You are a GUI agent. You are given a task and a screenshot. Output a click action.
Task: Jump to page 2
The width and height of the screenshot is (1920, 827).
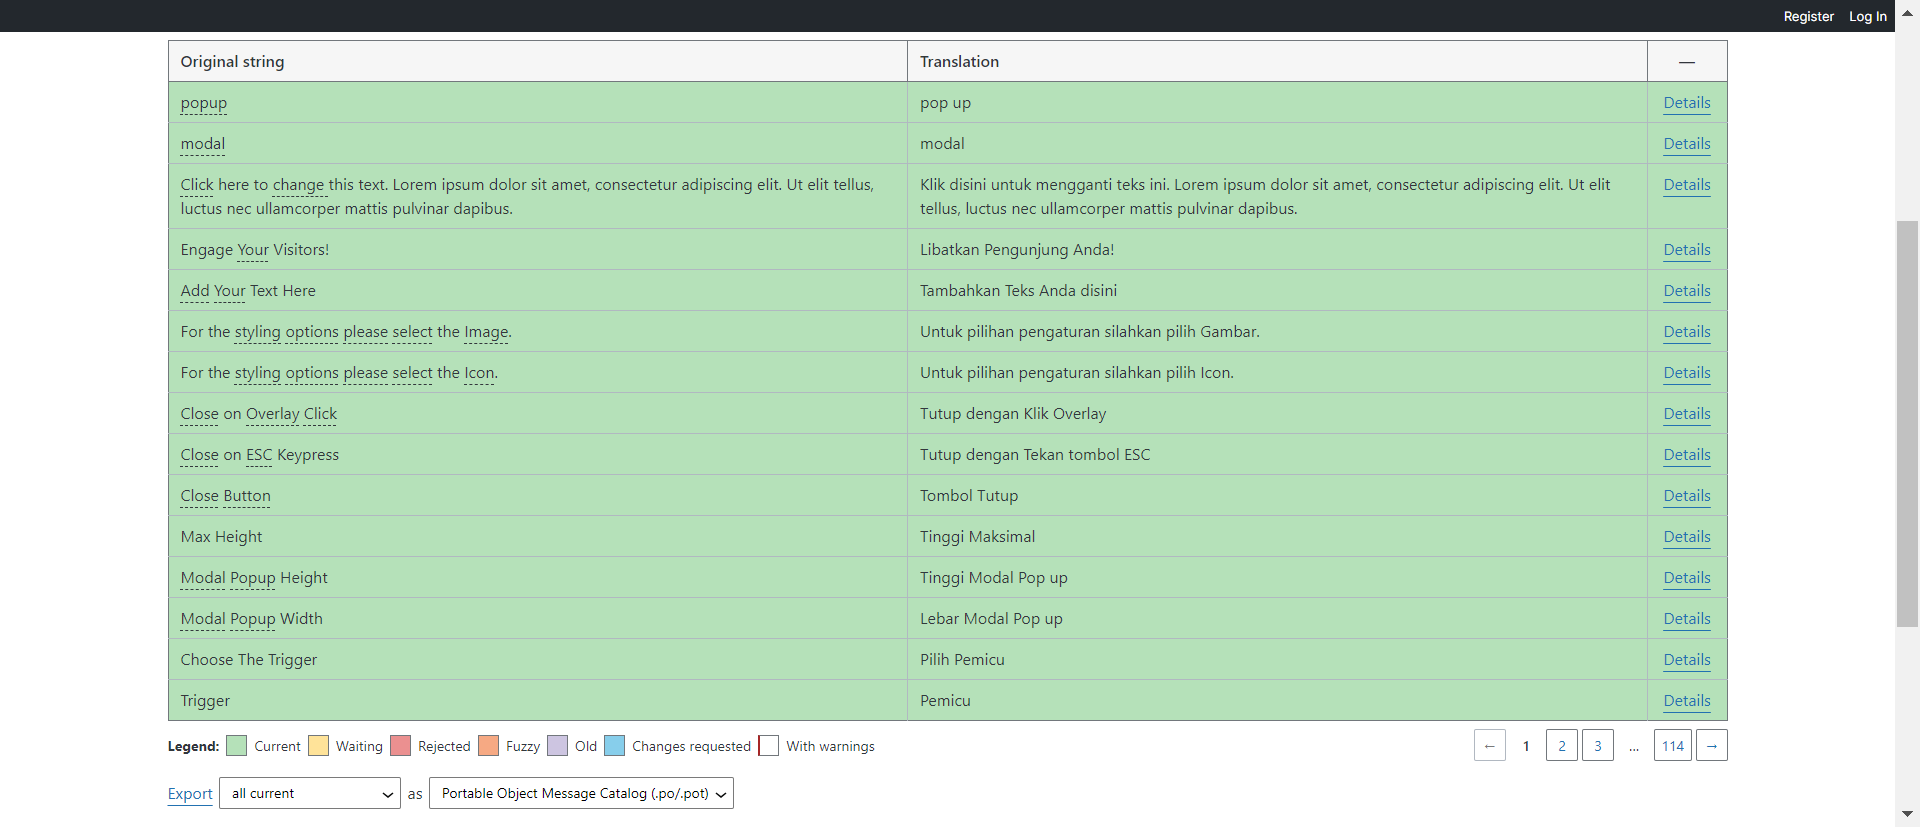(1561, 746)
